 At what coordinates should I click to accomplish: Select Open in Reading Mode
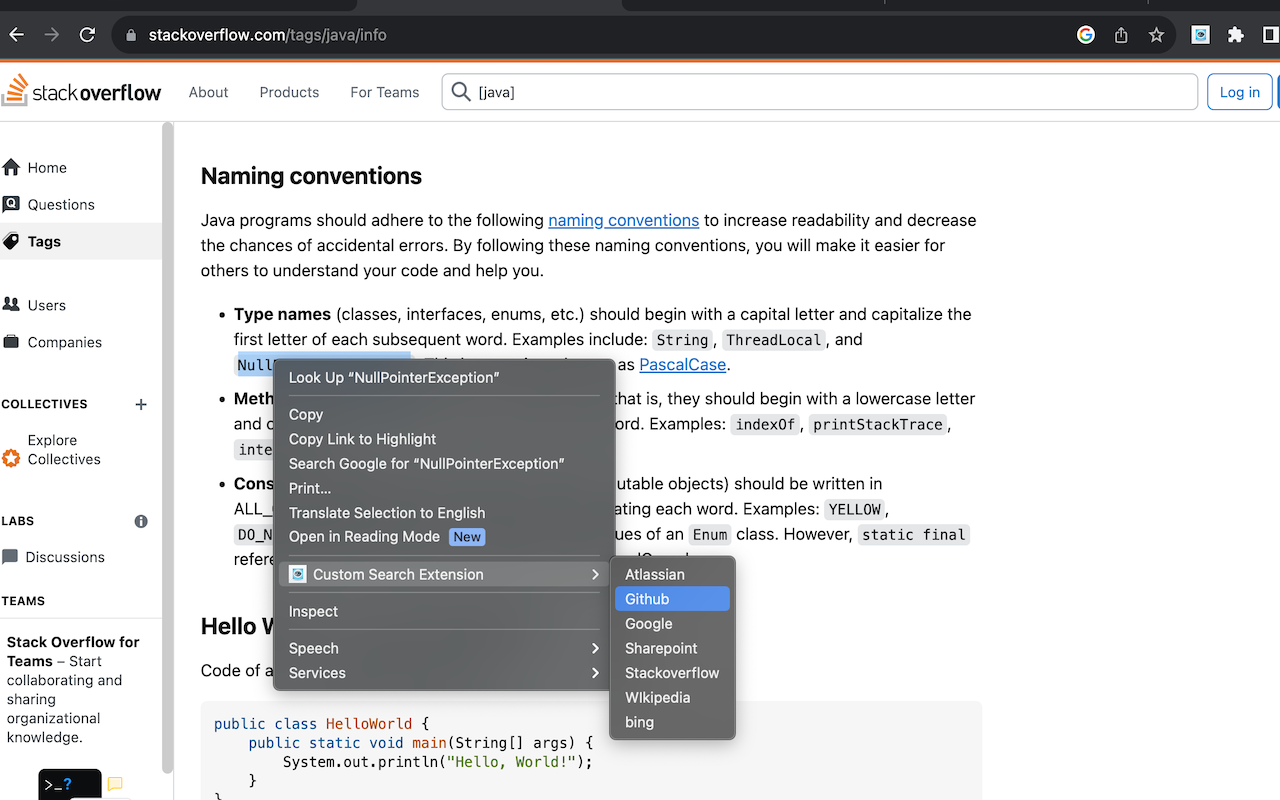pos(364,537)
